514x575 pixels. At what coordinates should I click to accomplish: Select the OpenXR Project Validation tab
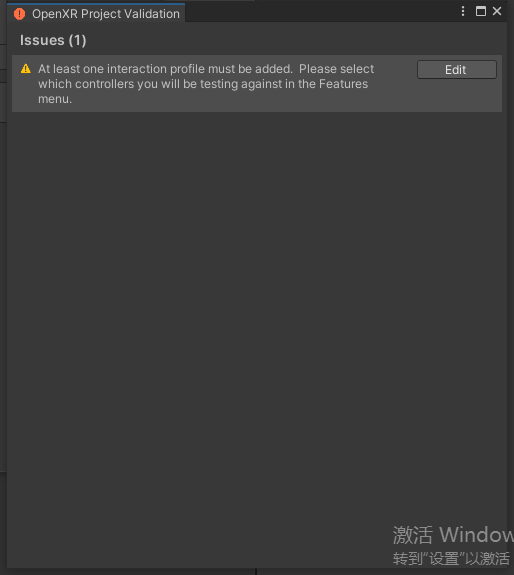pyautogui.click(x=96, y=13)
